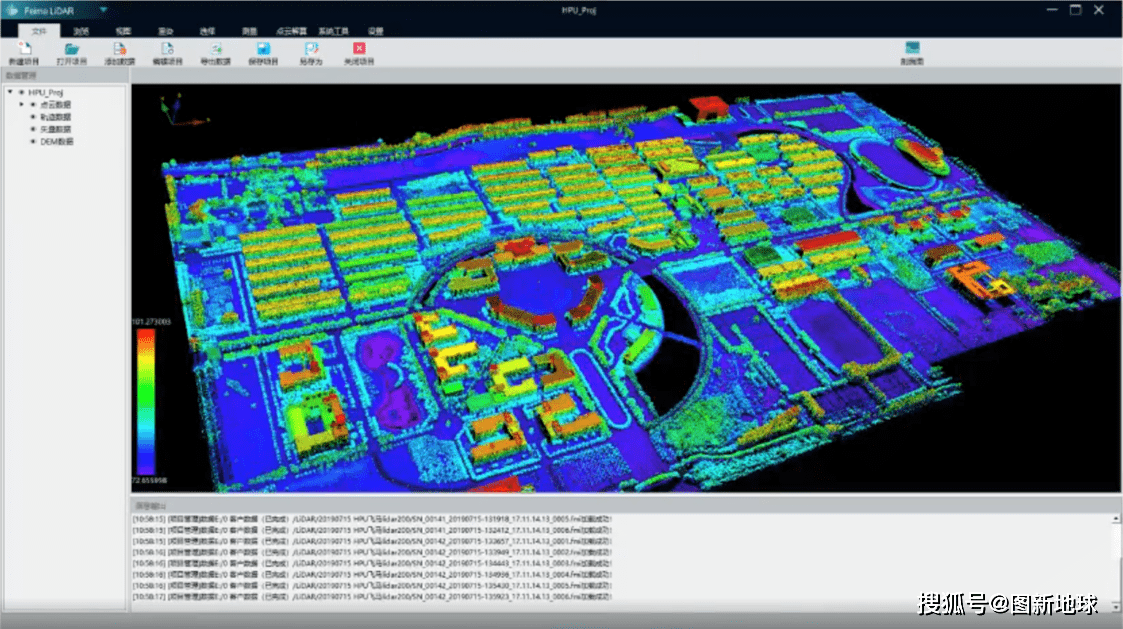Click the New Project (新建项目) icon

click(23, 49)
